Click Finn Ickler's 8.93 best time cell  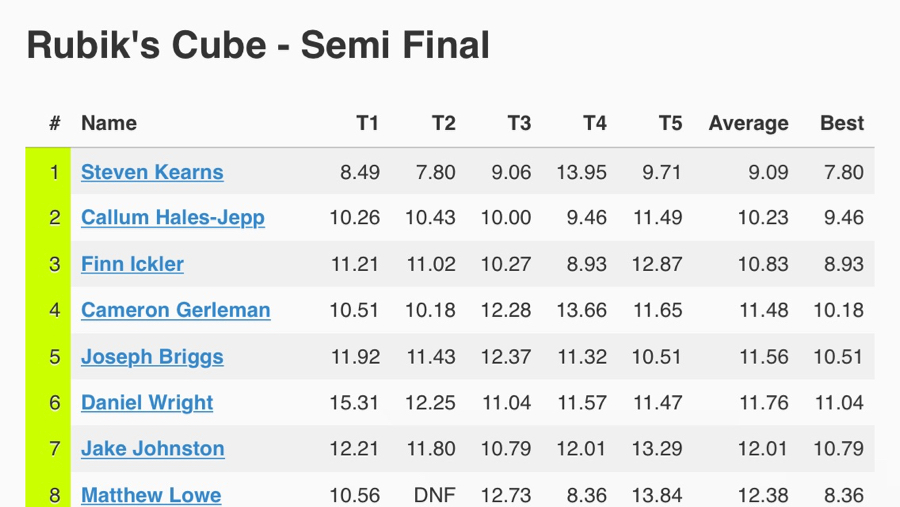(843, 264)
